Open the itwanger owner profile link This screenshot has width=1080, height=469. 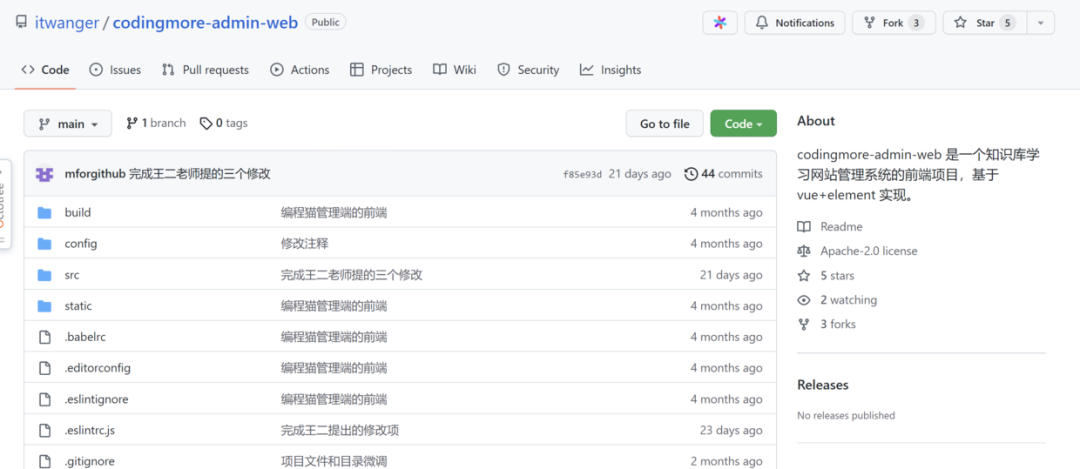(x=67, y=23)
